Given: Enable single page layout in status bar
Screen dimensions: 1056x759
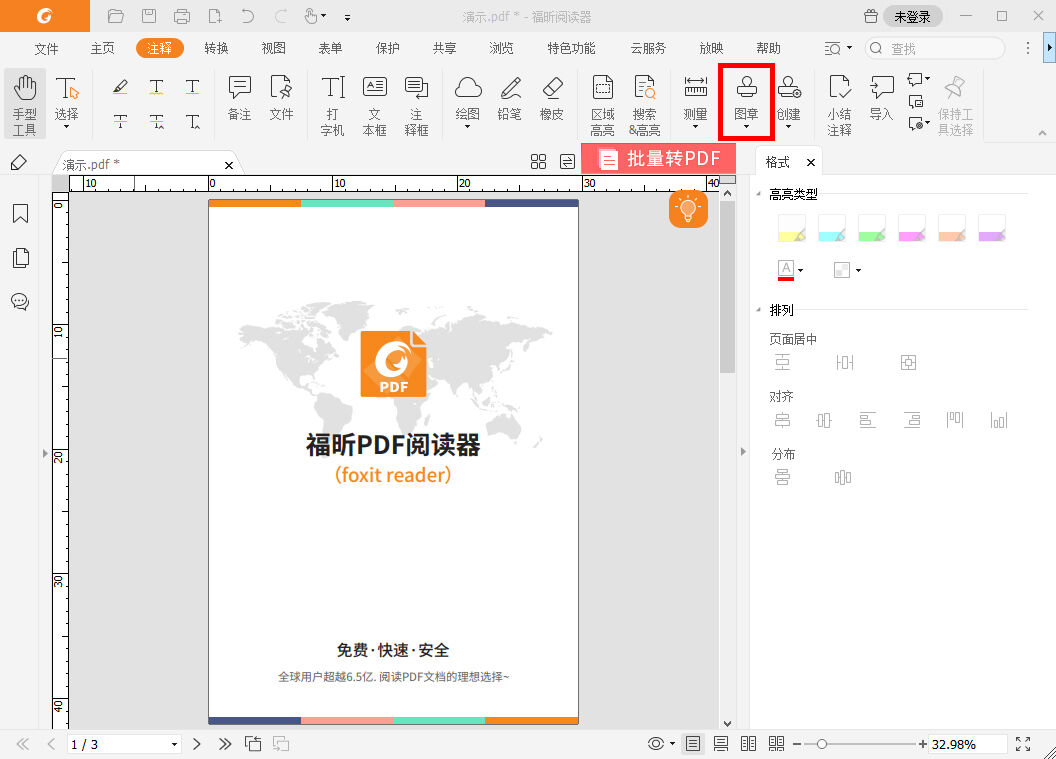Looking at the screenshot, I should [692, 743].
